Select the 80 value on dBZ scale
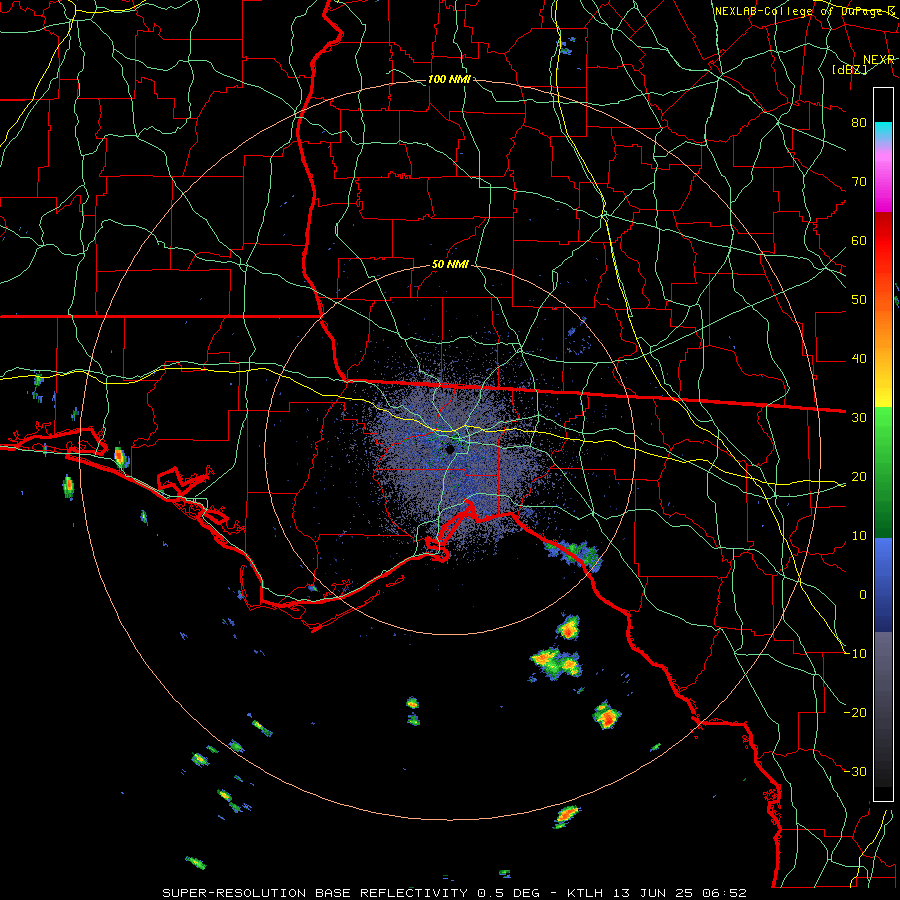This screenshot has height=900, width=900. (859, 122)
